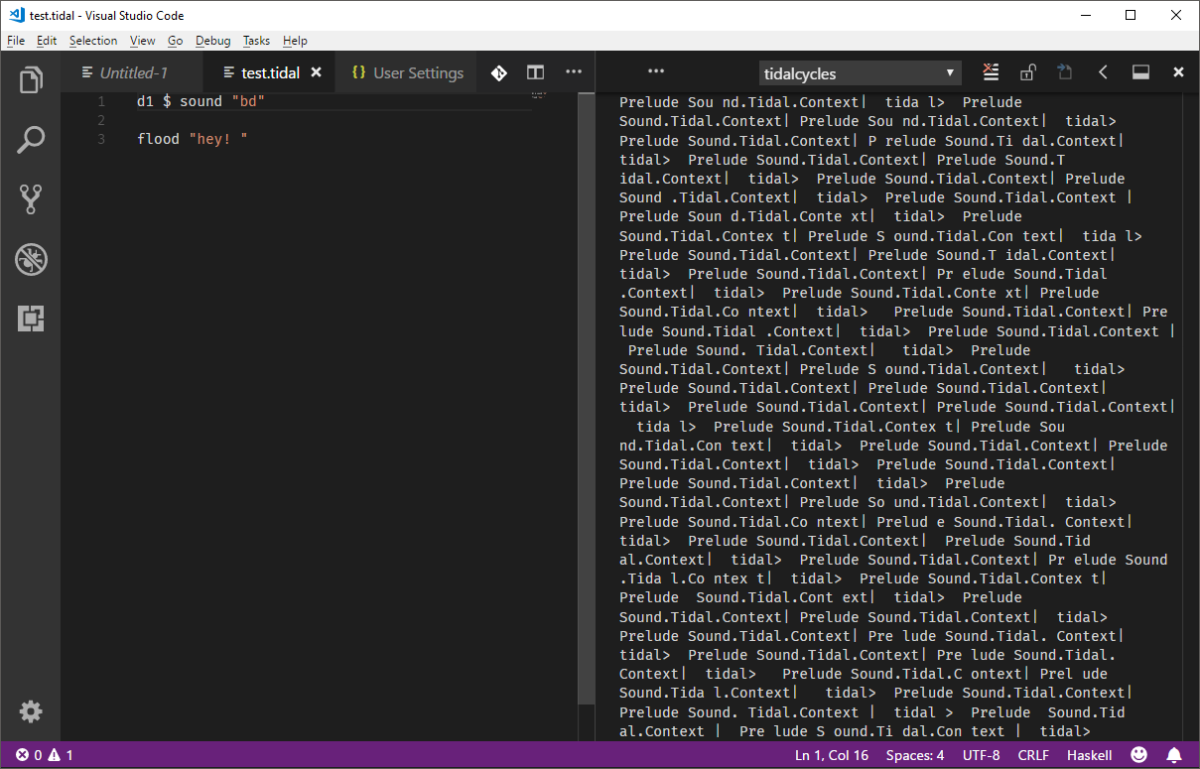Image resolution: width=1200 pixels, height=769 pixels.
Task: Close the test.tidal tab
Action: point(317,73)
